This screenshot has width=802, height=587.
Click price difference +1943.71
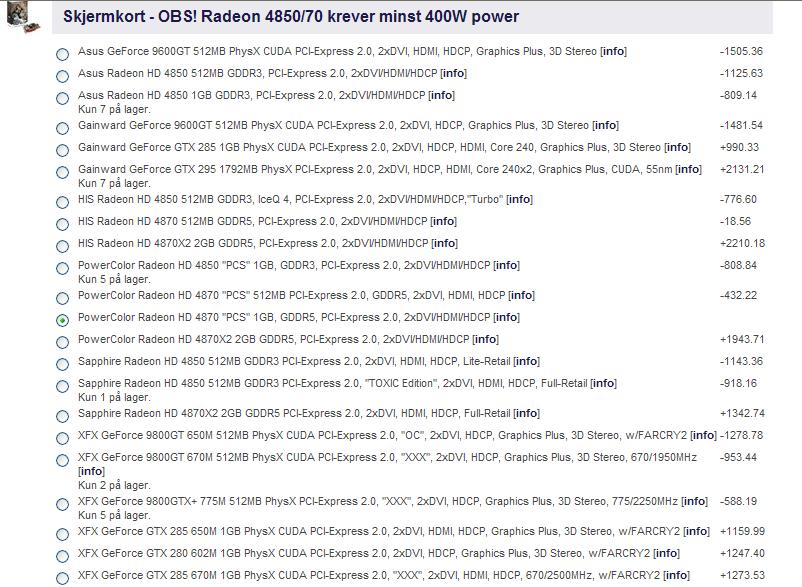pos(742,339)
